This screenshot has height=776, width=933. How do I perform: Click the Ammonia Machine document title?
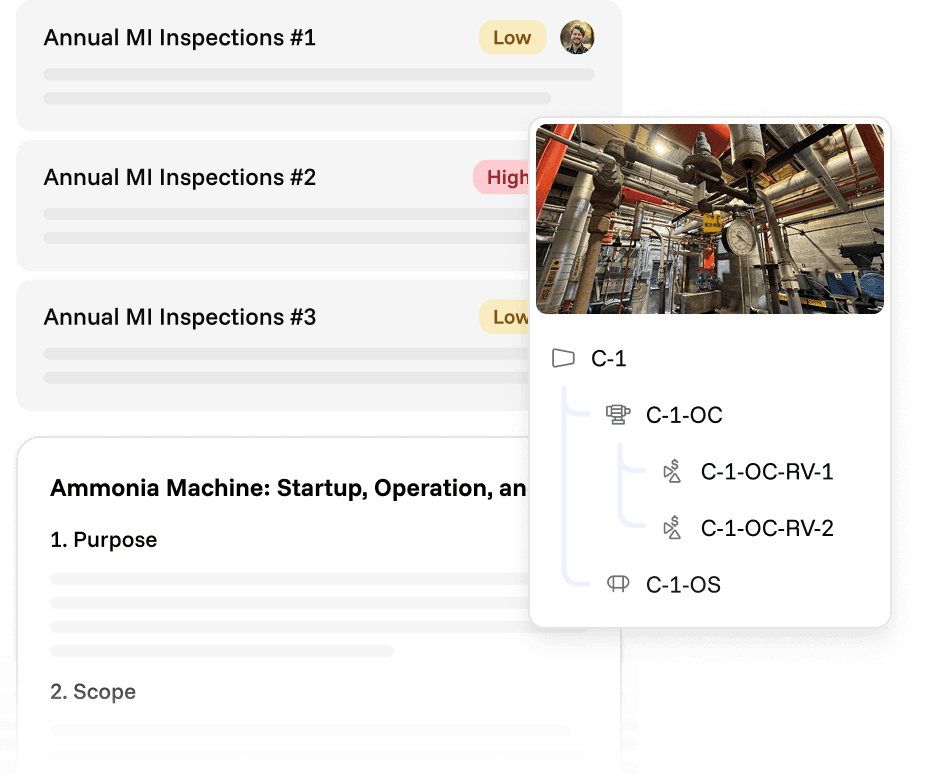tap(289, 488)
